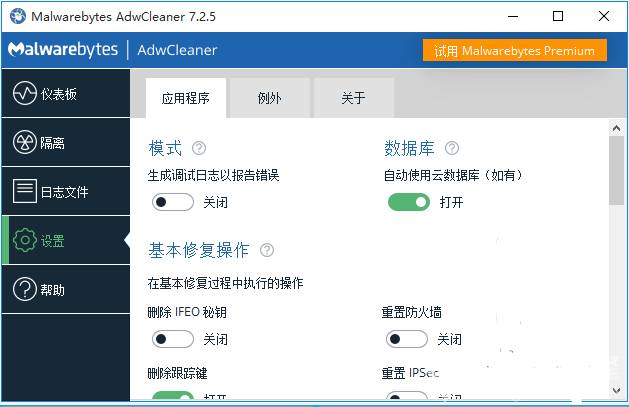Toggle the cloud database (自动使用云数据库) switch
Screen dimensions: 629x407
click(x=409, y=202)
